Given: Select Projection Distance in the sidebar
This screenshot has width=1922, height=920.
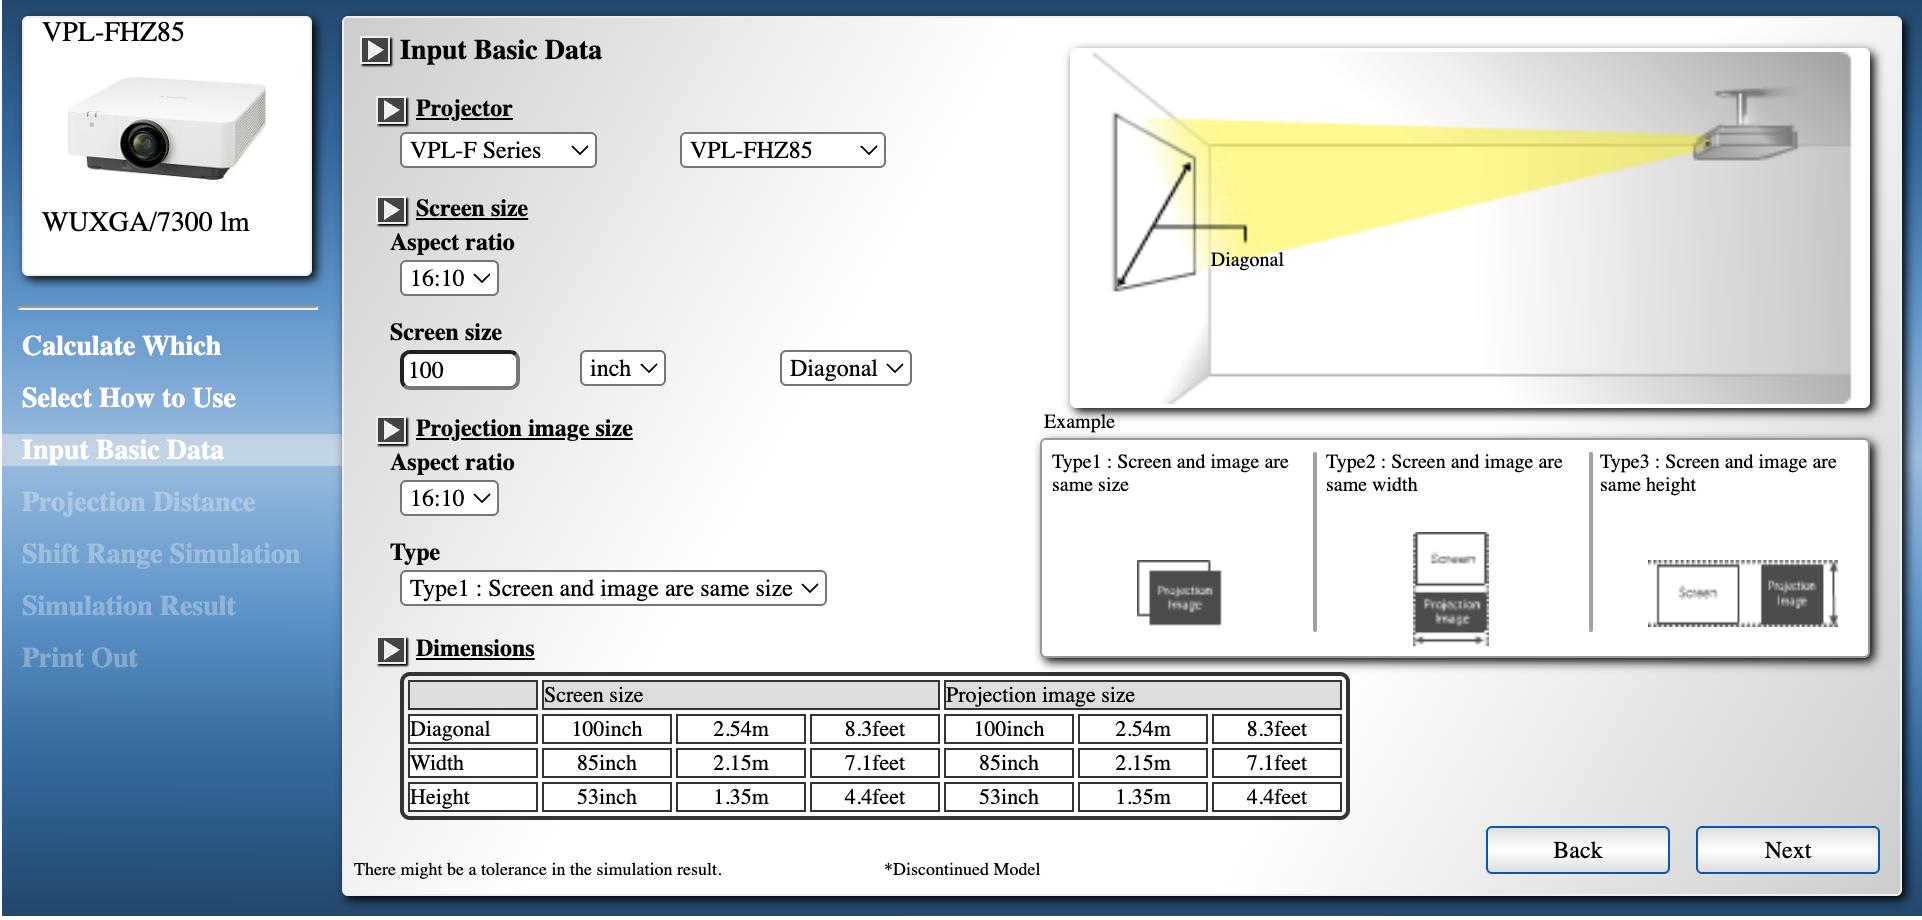Looking at the screenshot, I should coord(137,501).
